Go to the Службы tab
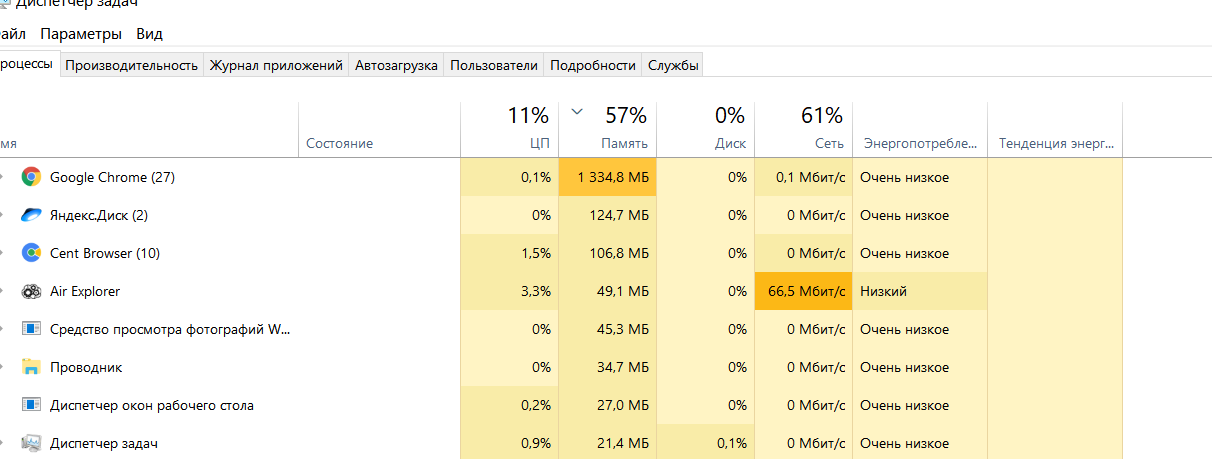 coord(673,65)
